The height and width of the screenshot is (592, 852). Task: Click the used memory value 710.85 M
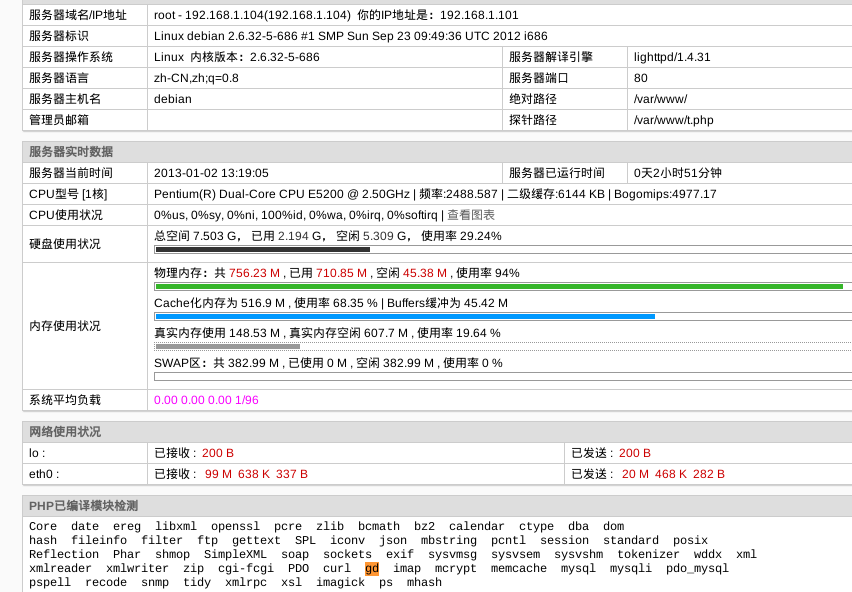341,273
